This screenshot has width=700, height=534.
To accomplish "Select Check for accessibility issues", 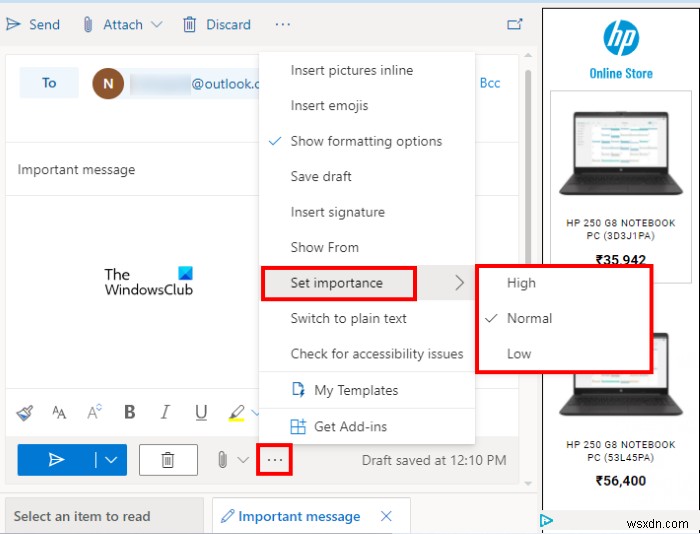I will coord(367,354).
